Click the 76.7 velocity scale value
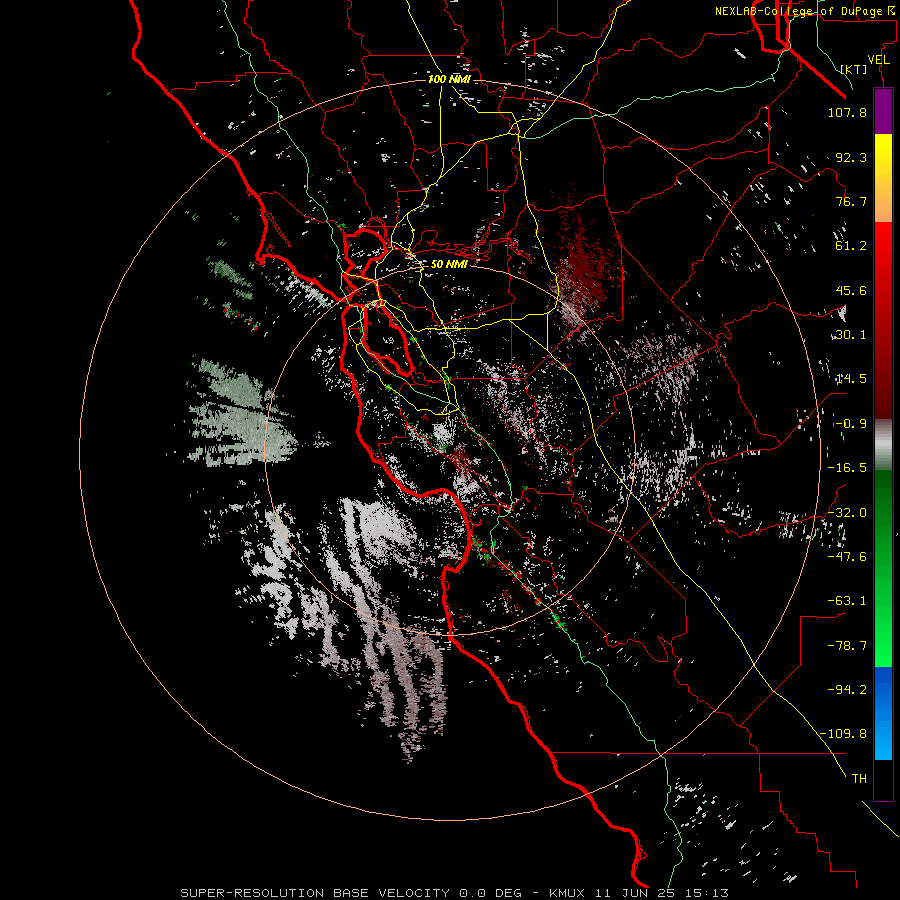 coord(851,201)
